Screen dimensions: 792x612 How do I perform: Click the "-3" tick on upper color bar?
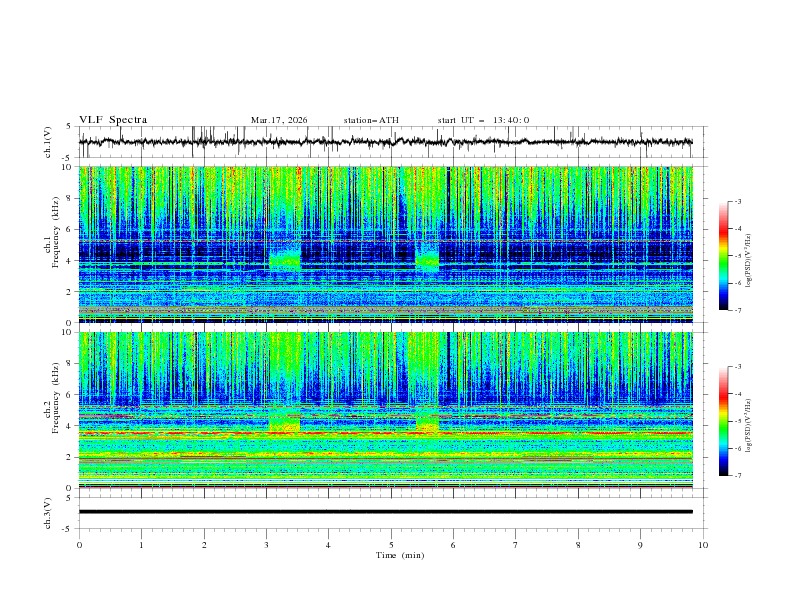[x=738, y=201]
